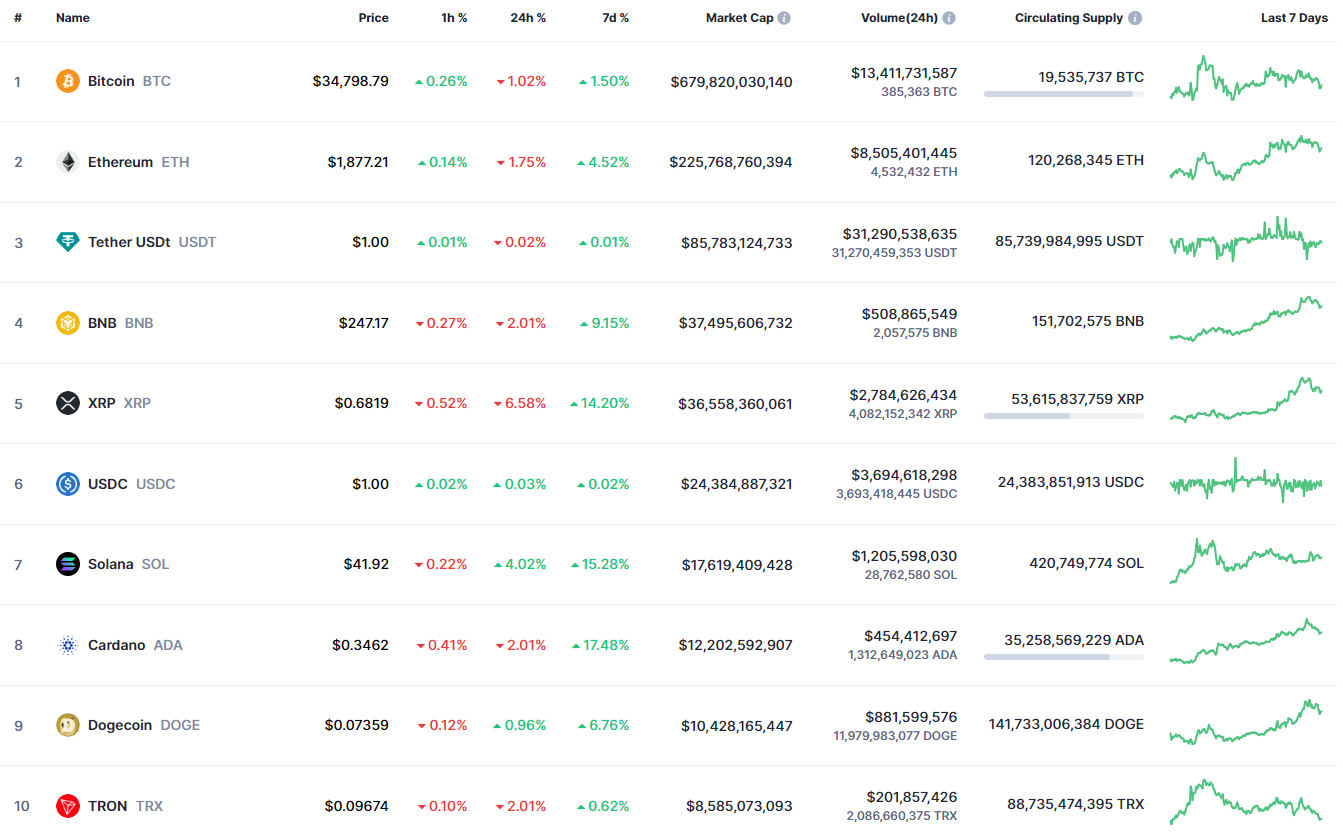Click Cardano's circulating supply progress bar
The height and width of the screenshot is (833, 1343).
(1064, 657)
